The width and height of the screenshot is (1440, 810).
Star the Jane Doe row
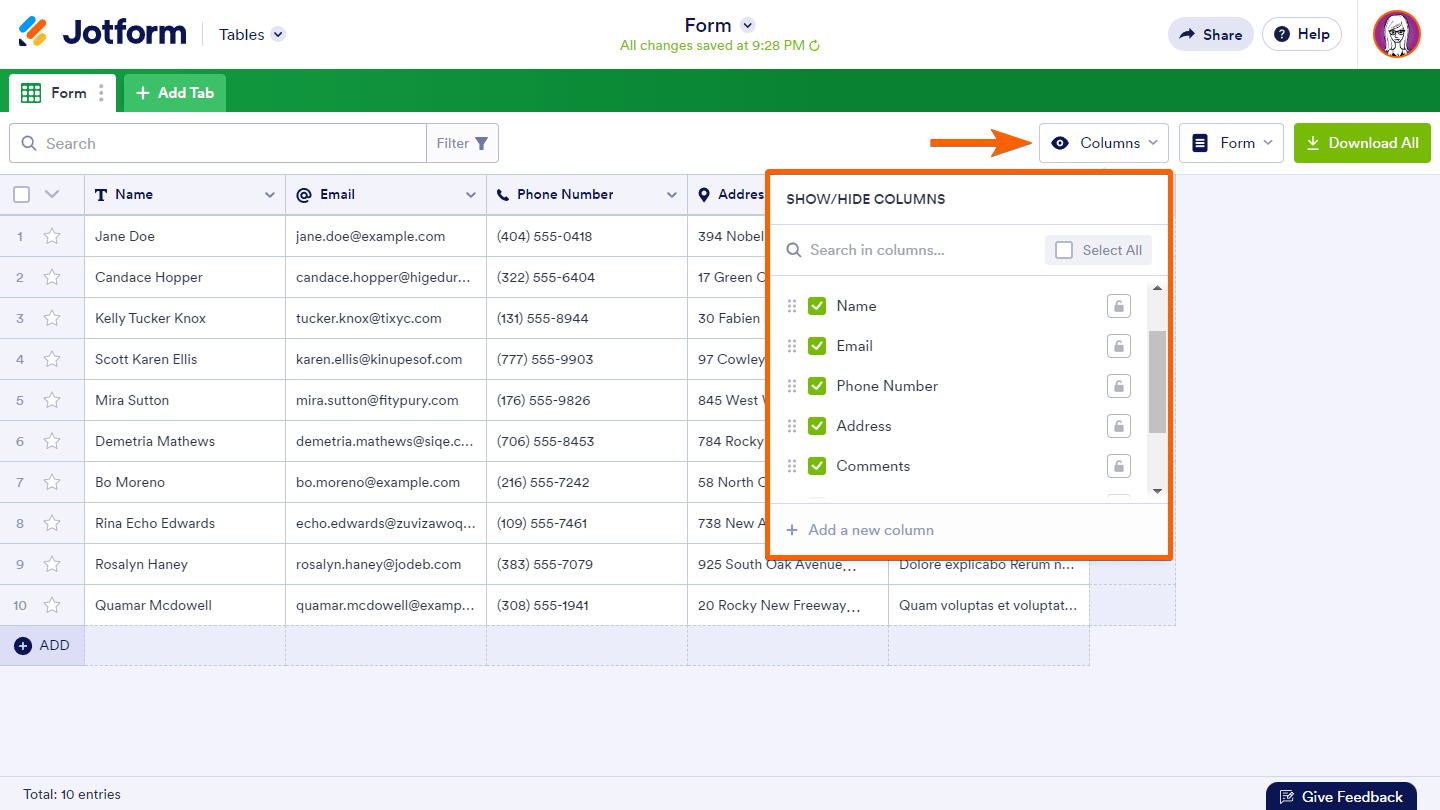click(x=52, y=237)
